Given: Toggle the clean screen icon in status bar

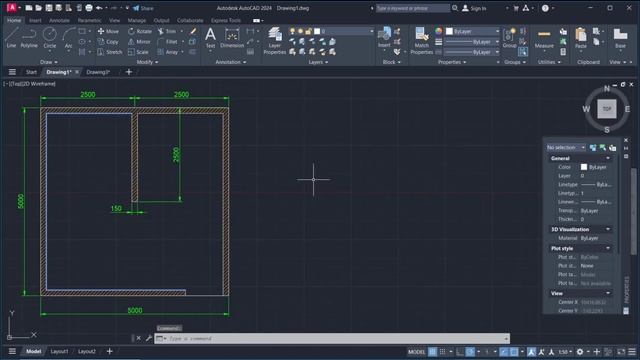Looking at the screenshot, I should point(621,352).
